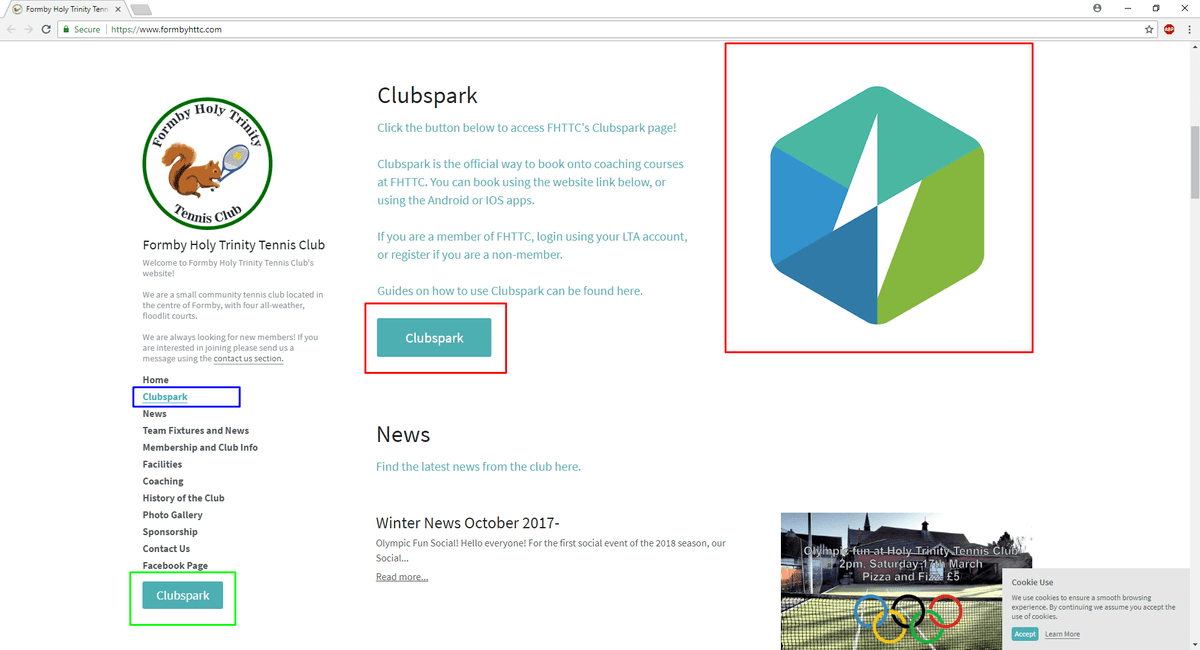Image resolution: width=1200 pixels, height=650 pixels.
Task: Go to the Home page in navigation
Action: click(155, 380)
